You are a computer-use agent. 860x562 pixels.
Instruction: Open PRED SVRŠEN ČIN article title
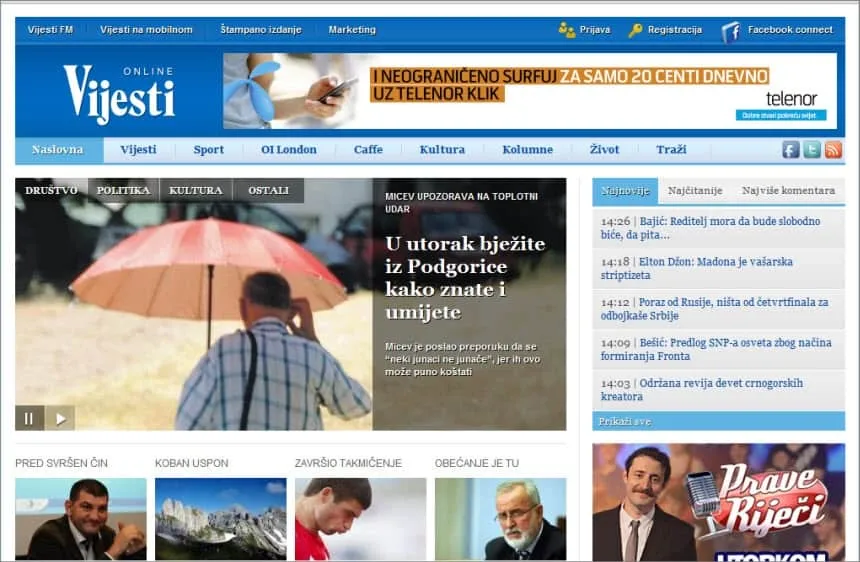point(61,463)
